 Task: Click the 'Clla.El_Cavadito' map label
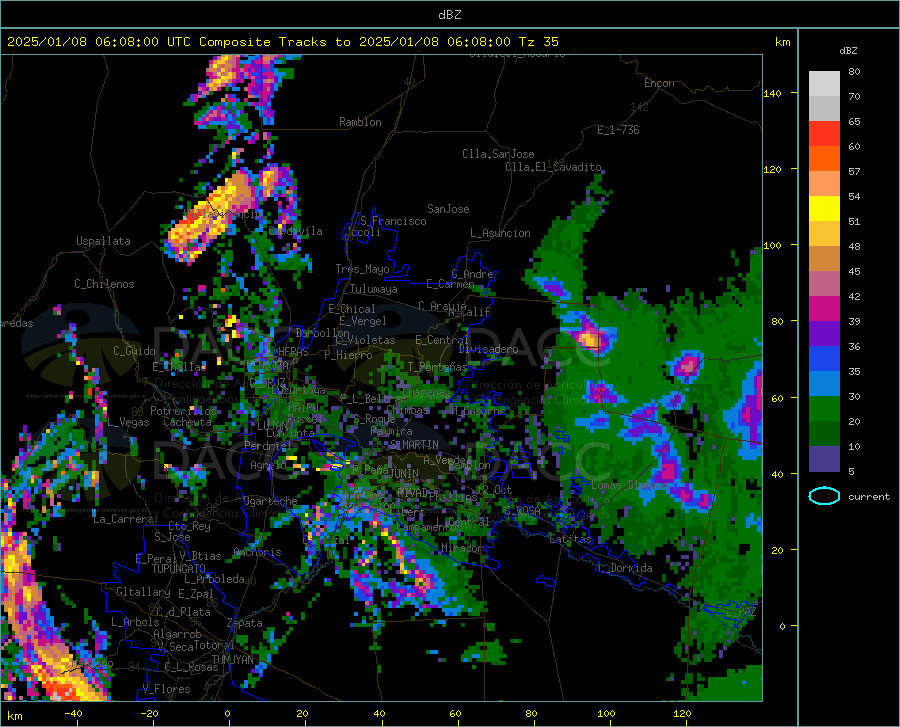coord(553,167)
